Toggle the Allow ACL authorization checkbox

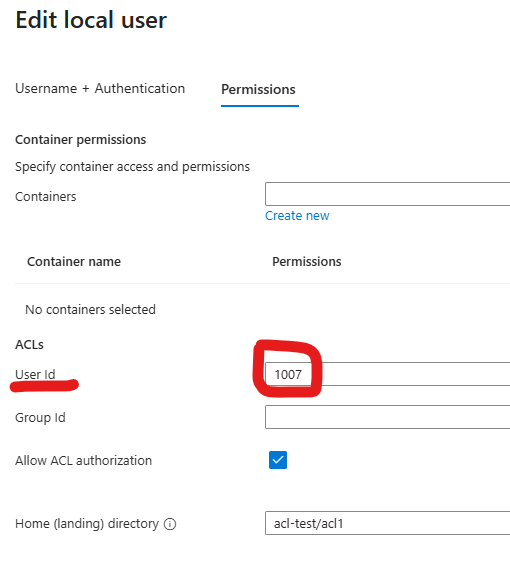click(278, 460)
